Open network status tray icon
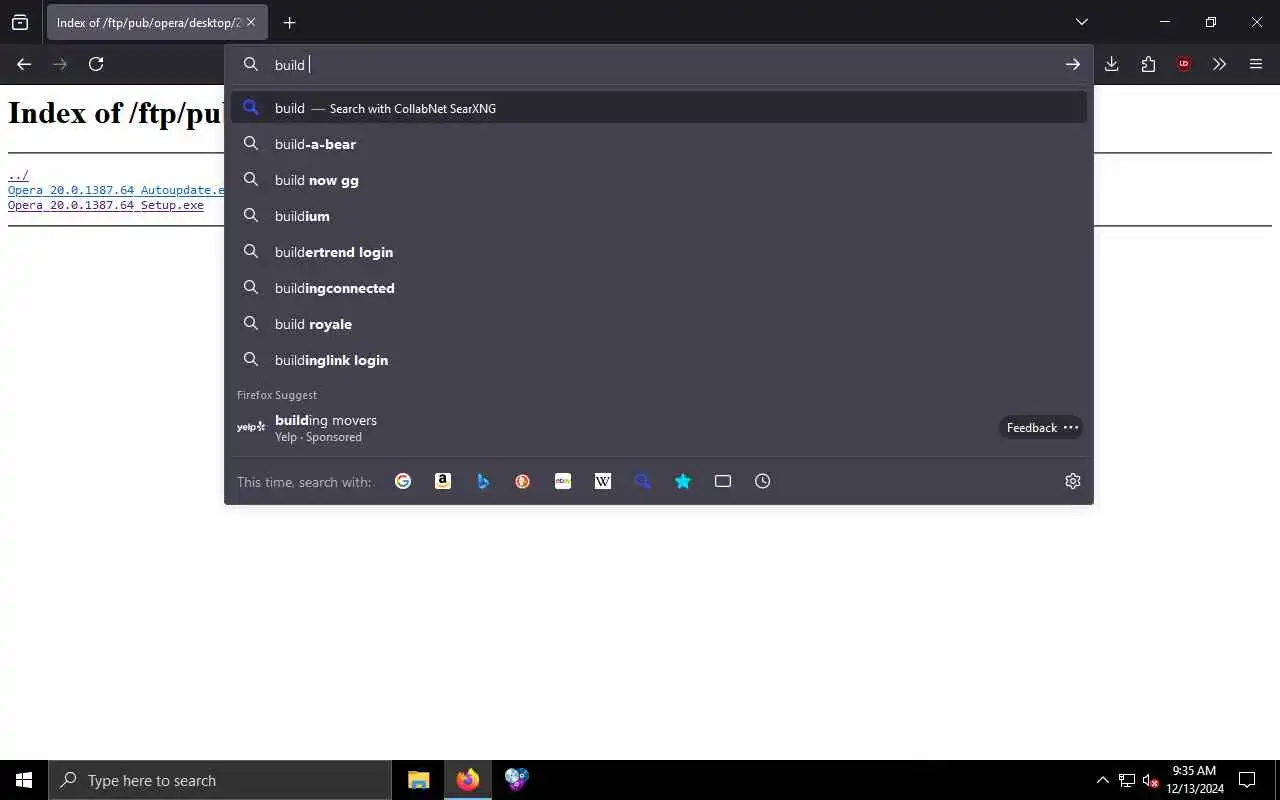The height and width of the screenshot is (800, 1280). 1127,780
